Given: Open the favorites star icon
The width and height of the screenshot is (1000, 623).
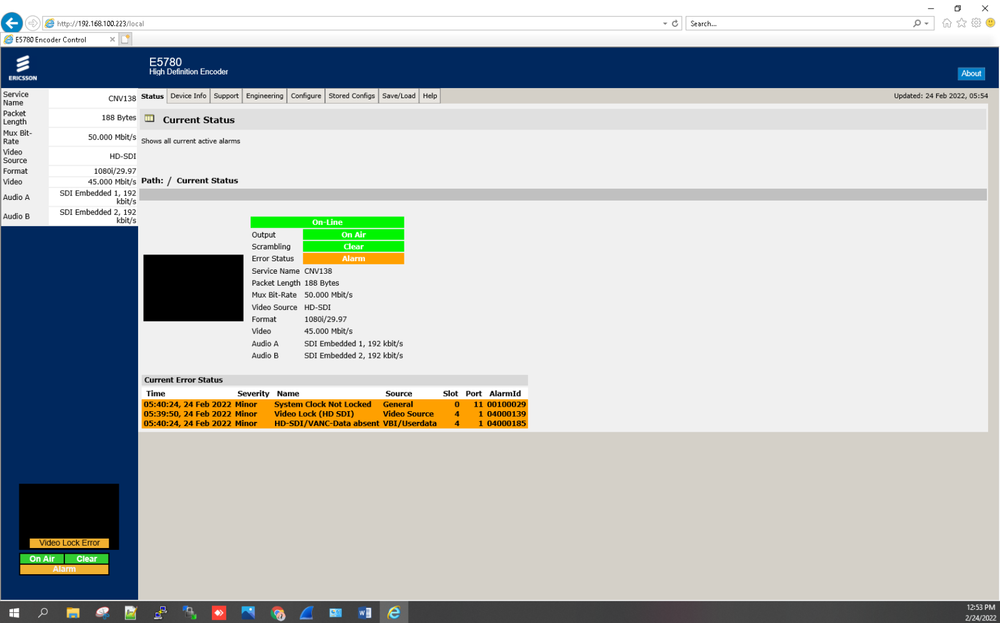Looking at the screenshot, I should (961, 23).
